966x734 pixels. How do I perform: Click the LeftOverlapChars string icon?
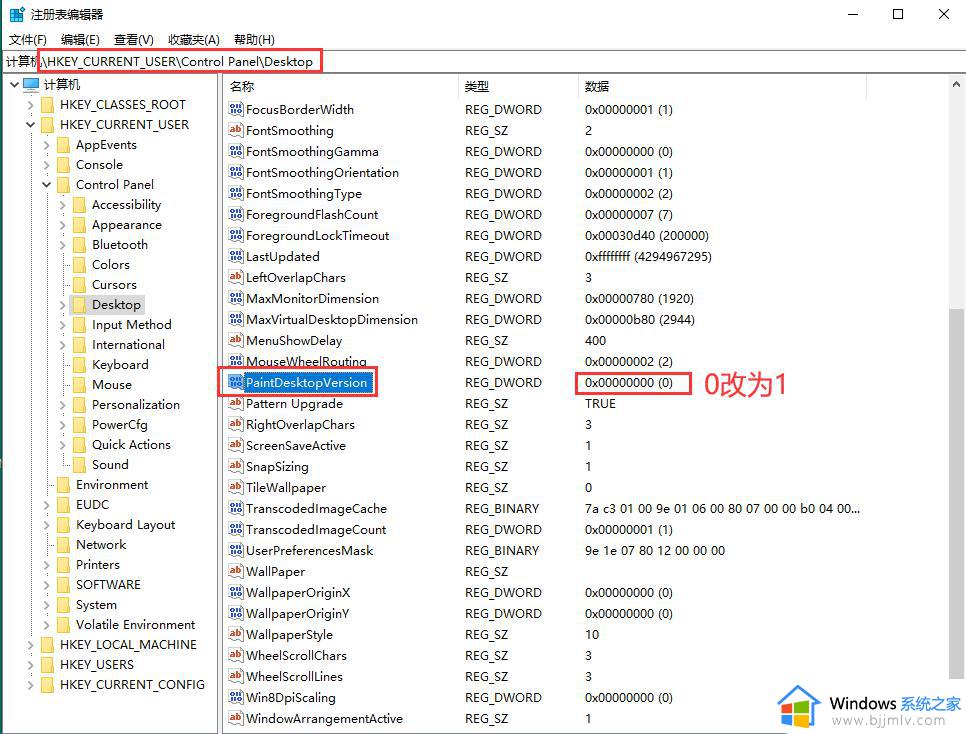pyautogui.click(x=235, y=277)
